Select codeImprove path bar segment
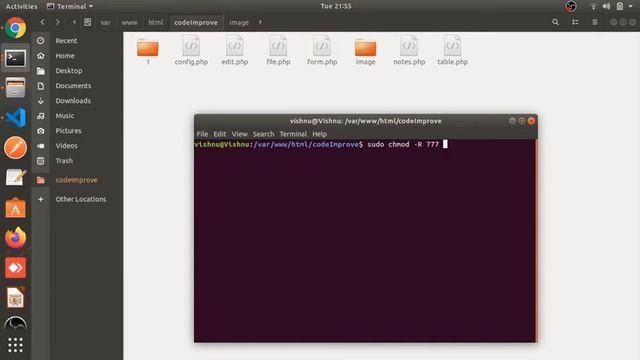 tap(196, 22)
